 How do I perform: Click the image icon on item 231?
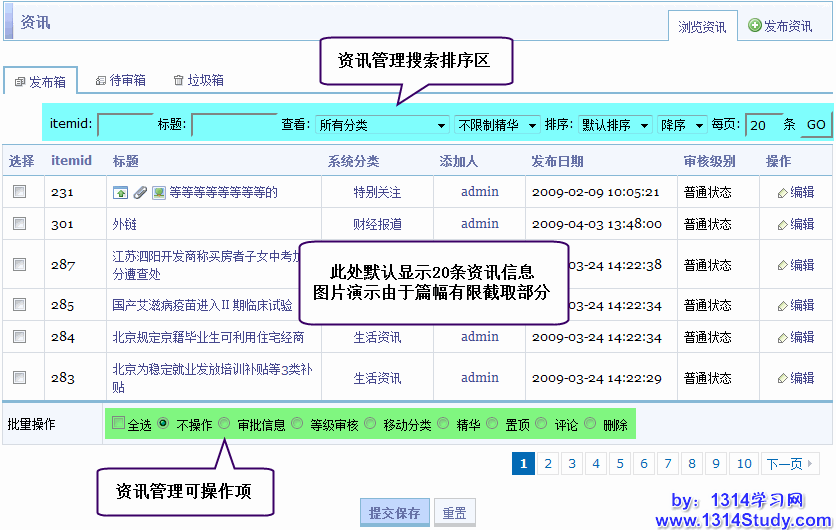point(158,192)
